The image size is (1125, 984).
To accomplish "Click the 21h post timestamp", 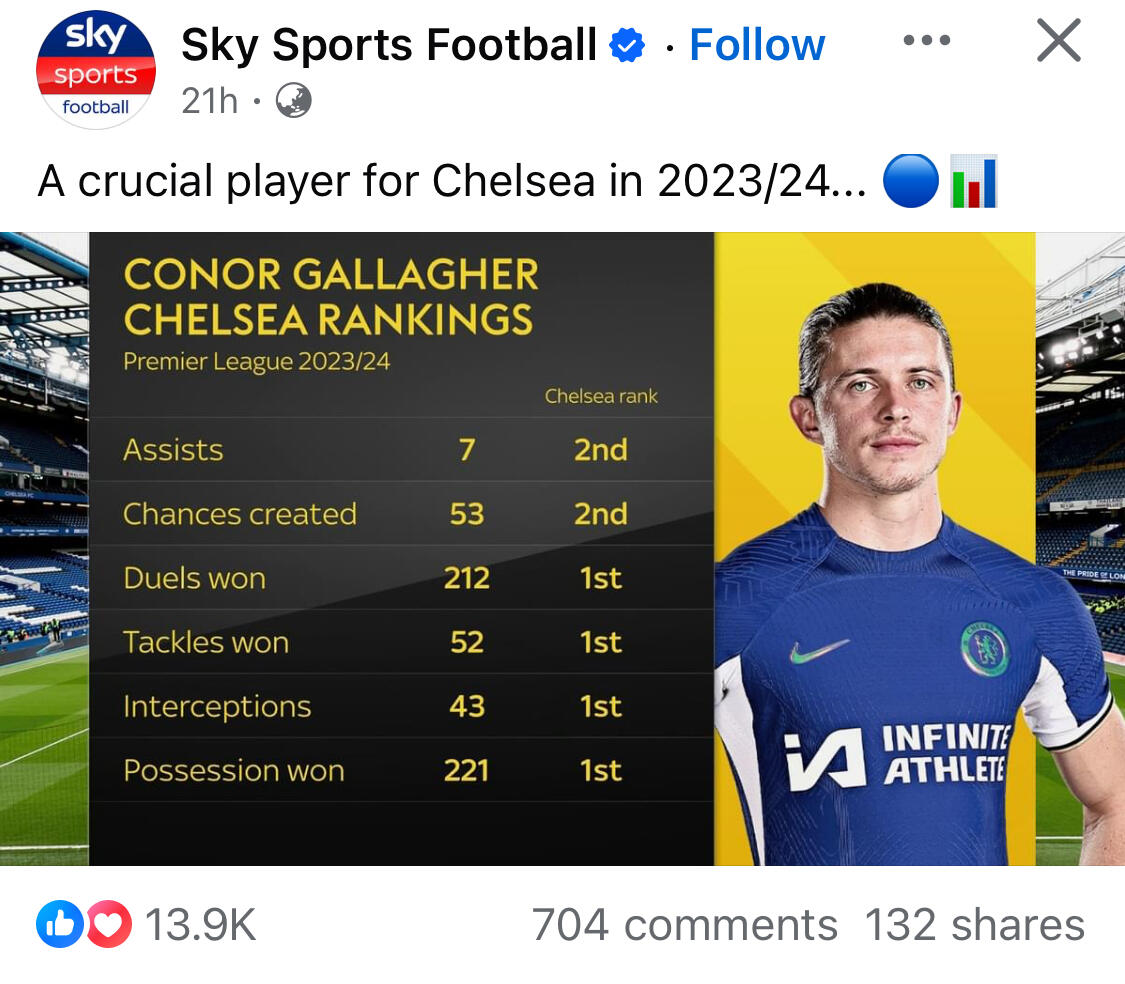I will click(209, 100).
